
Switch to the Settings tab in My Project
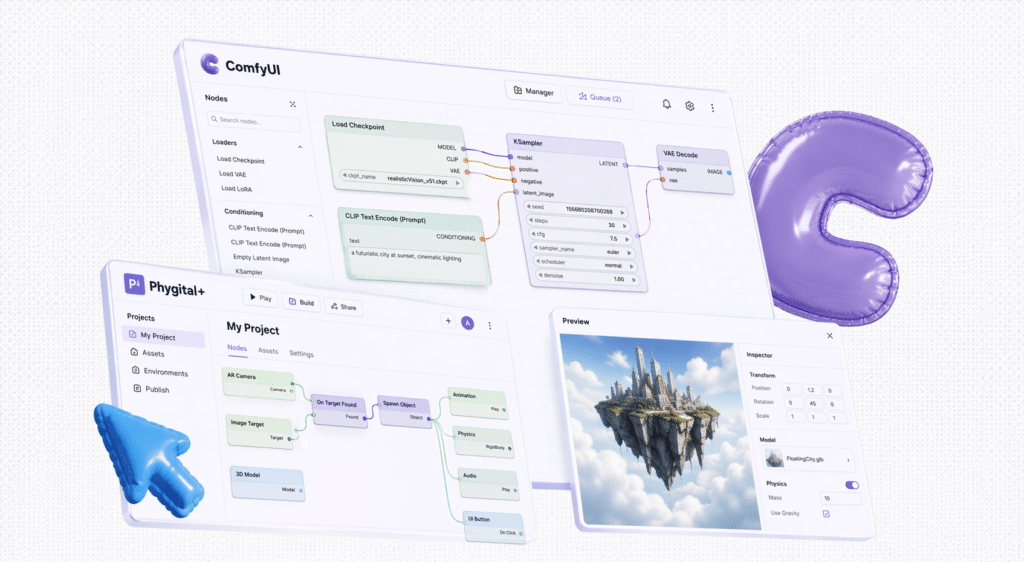pos(301,353)
